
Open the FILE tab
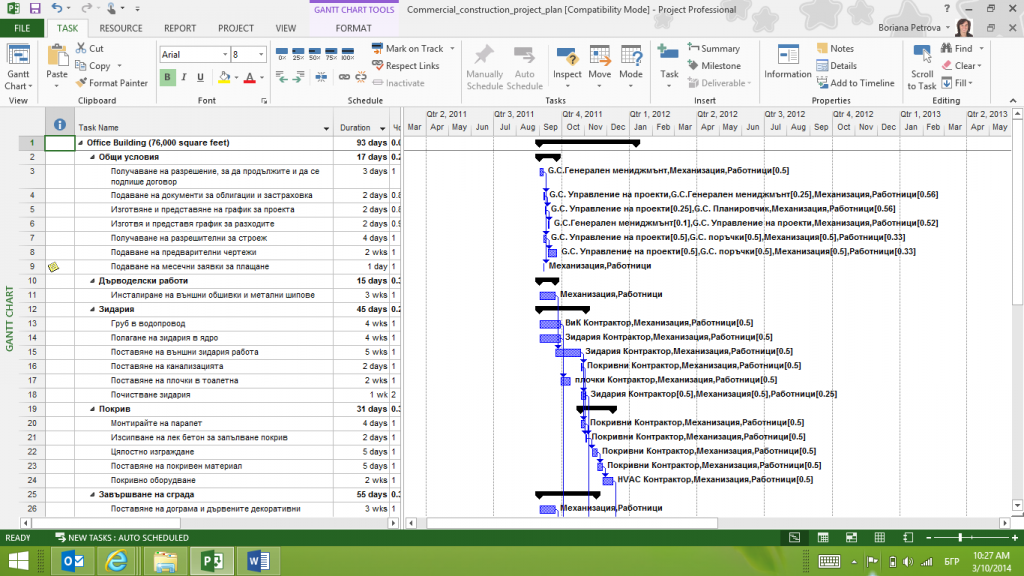(22, 28)
